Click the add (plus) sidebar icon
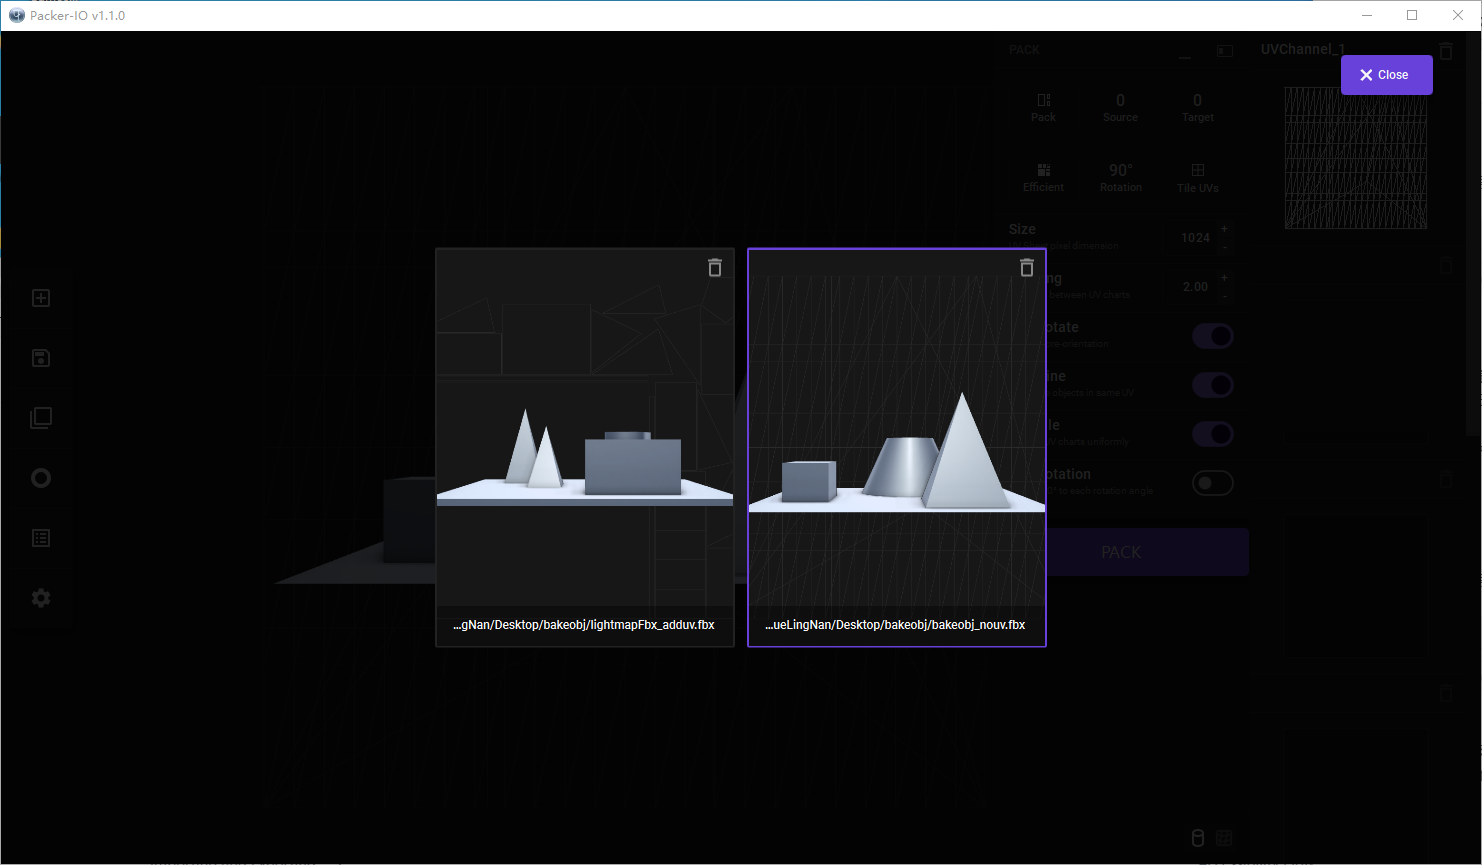This screenshot has height=865, width=1482. click(41, 298)
